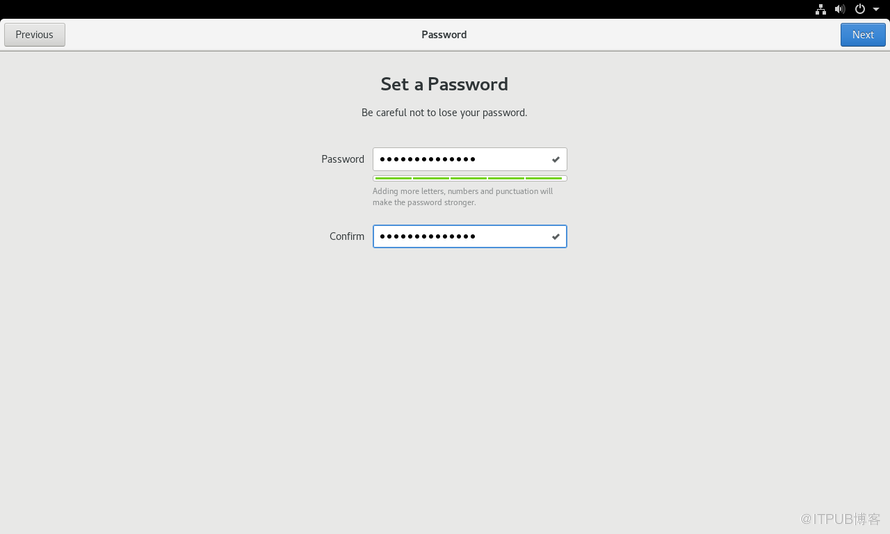Click the "Set a Password" heading
The width and height of the screenshot is (890, 534).
(x=444, y=85)
